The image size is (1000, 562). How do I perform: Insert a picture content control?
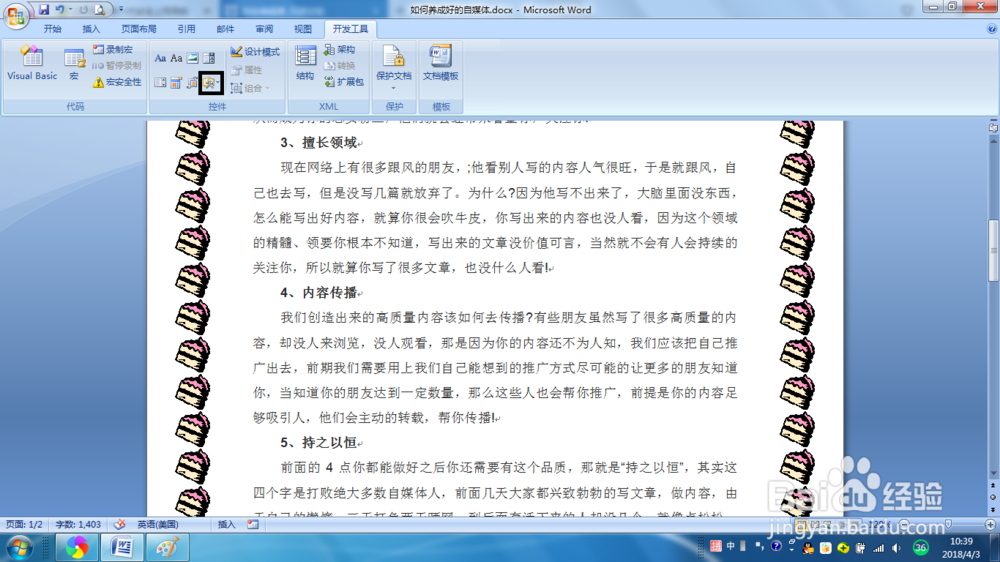193,59
